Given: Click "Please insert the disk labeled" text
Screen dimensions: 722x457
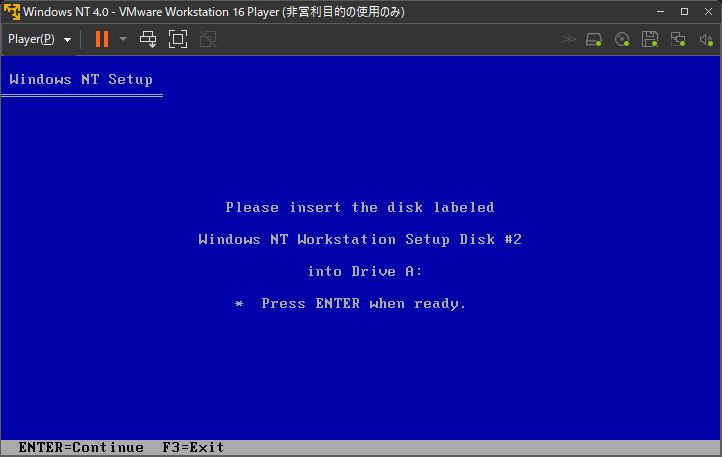Looking at the screenshot, I should (x=360, y=207).
